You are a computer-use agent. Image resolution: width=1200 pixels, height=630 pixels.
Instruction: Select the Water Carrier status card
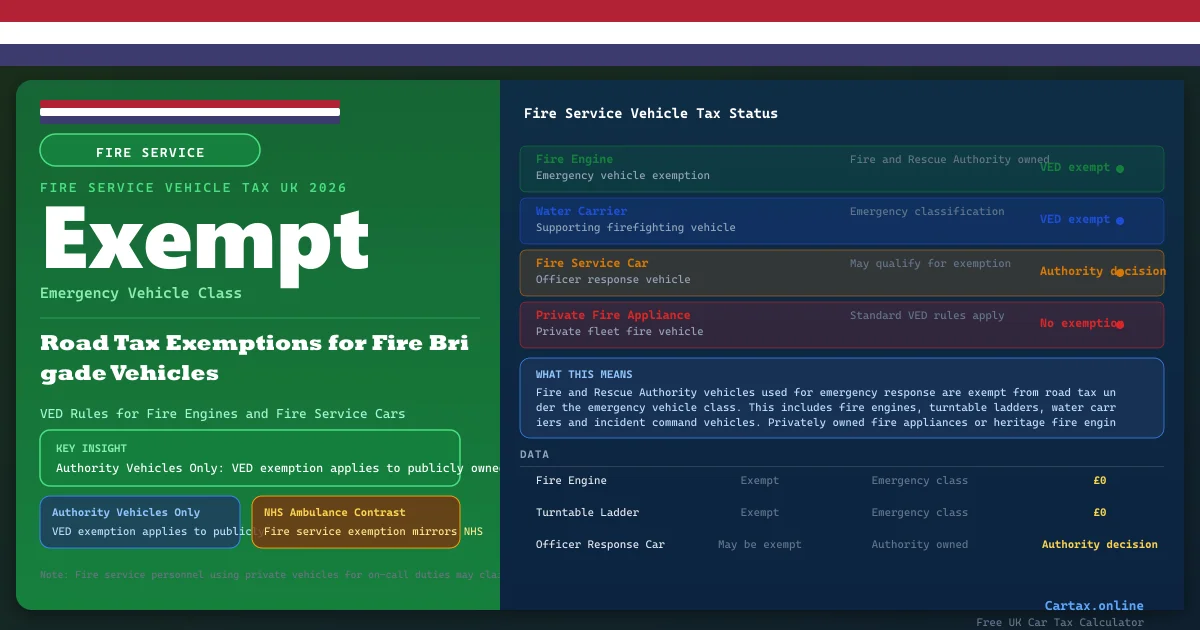coord(841,220)
